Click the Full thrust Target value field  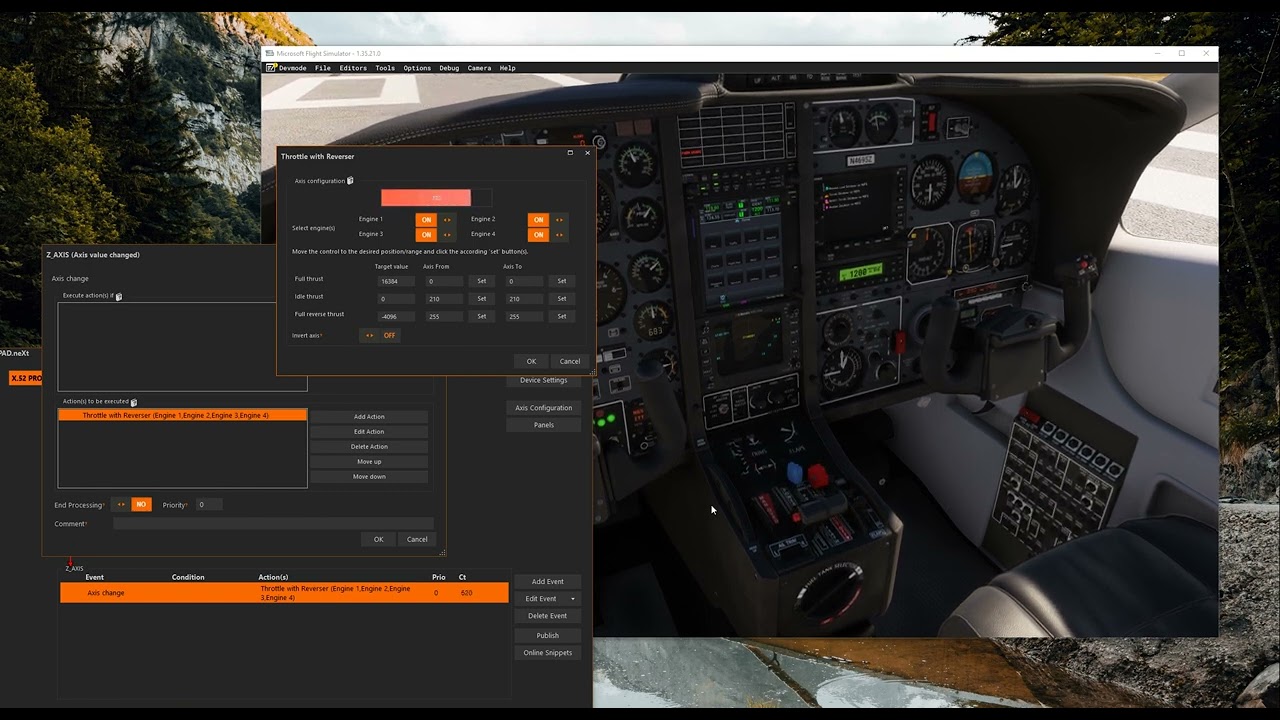396,281
